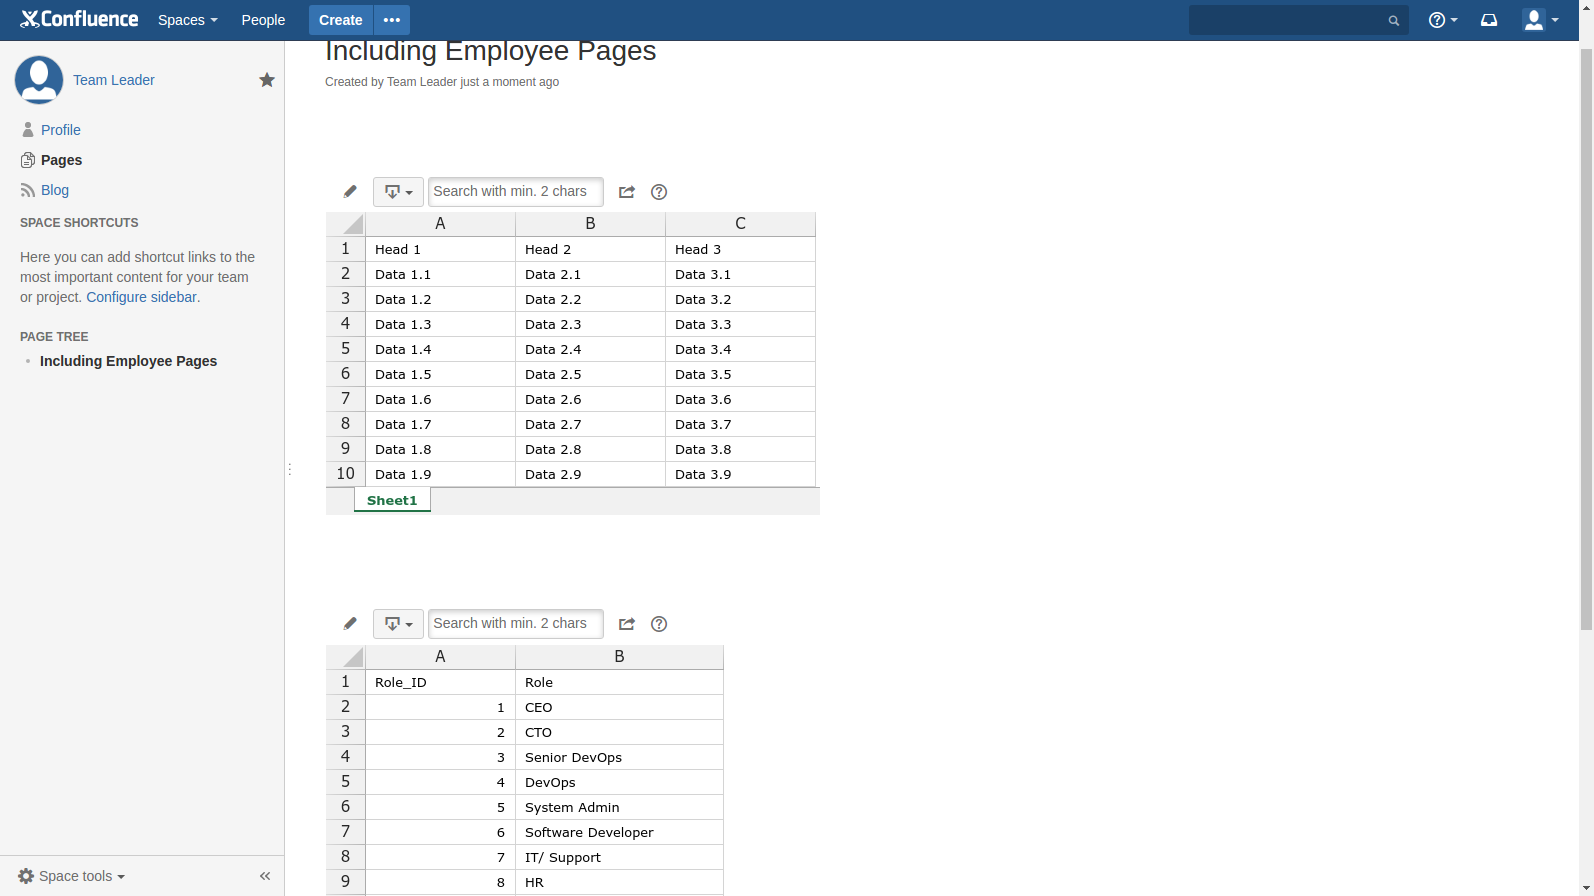1594x896 pixels.
Task: Click the Create button
Action: [x=340, y=20]
